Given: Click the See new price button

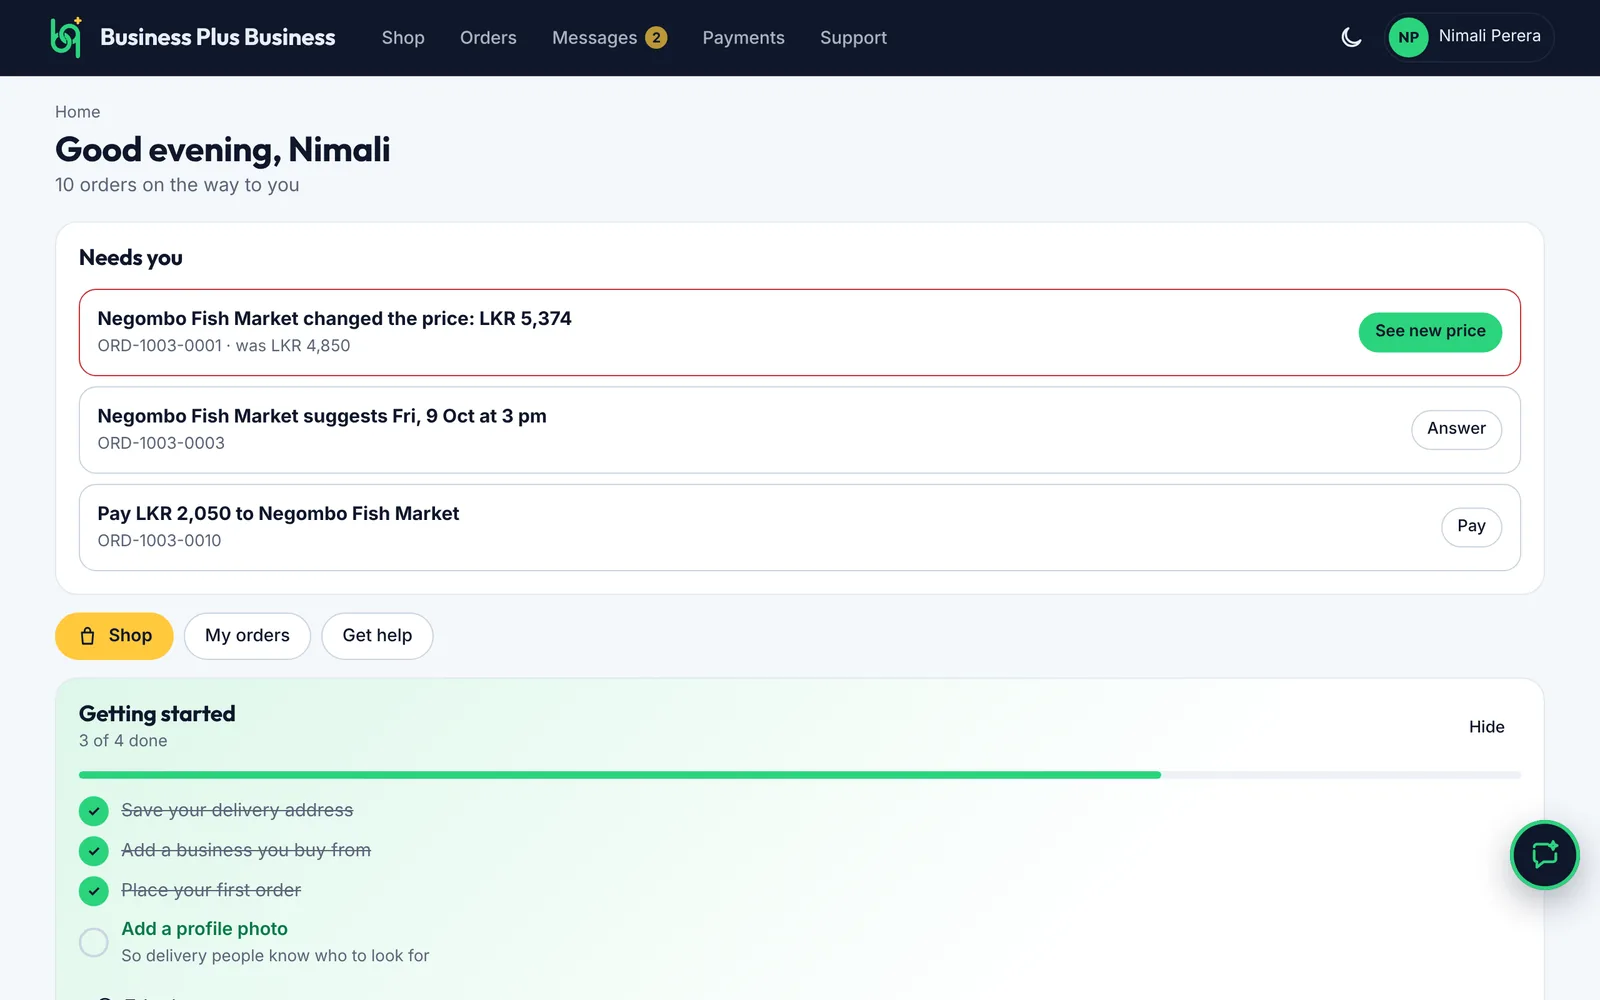Looking at the screenshot, I should coord(1430,332).
